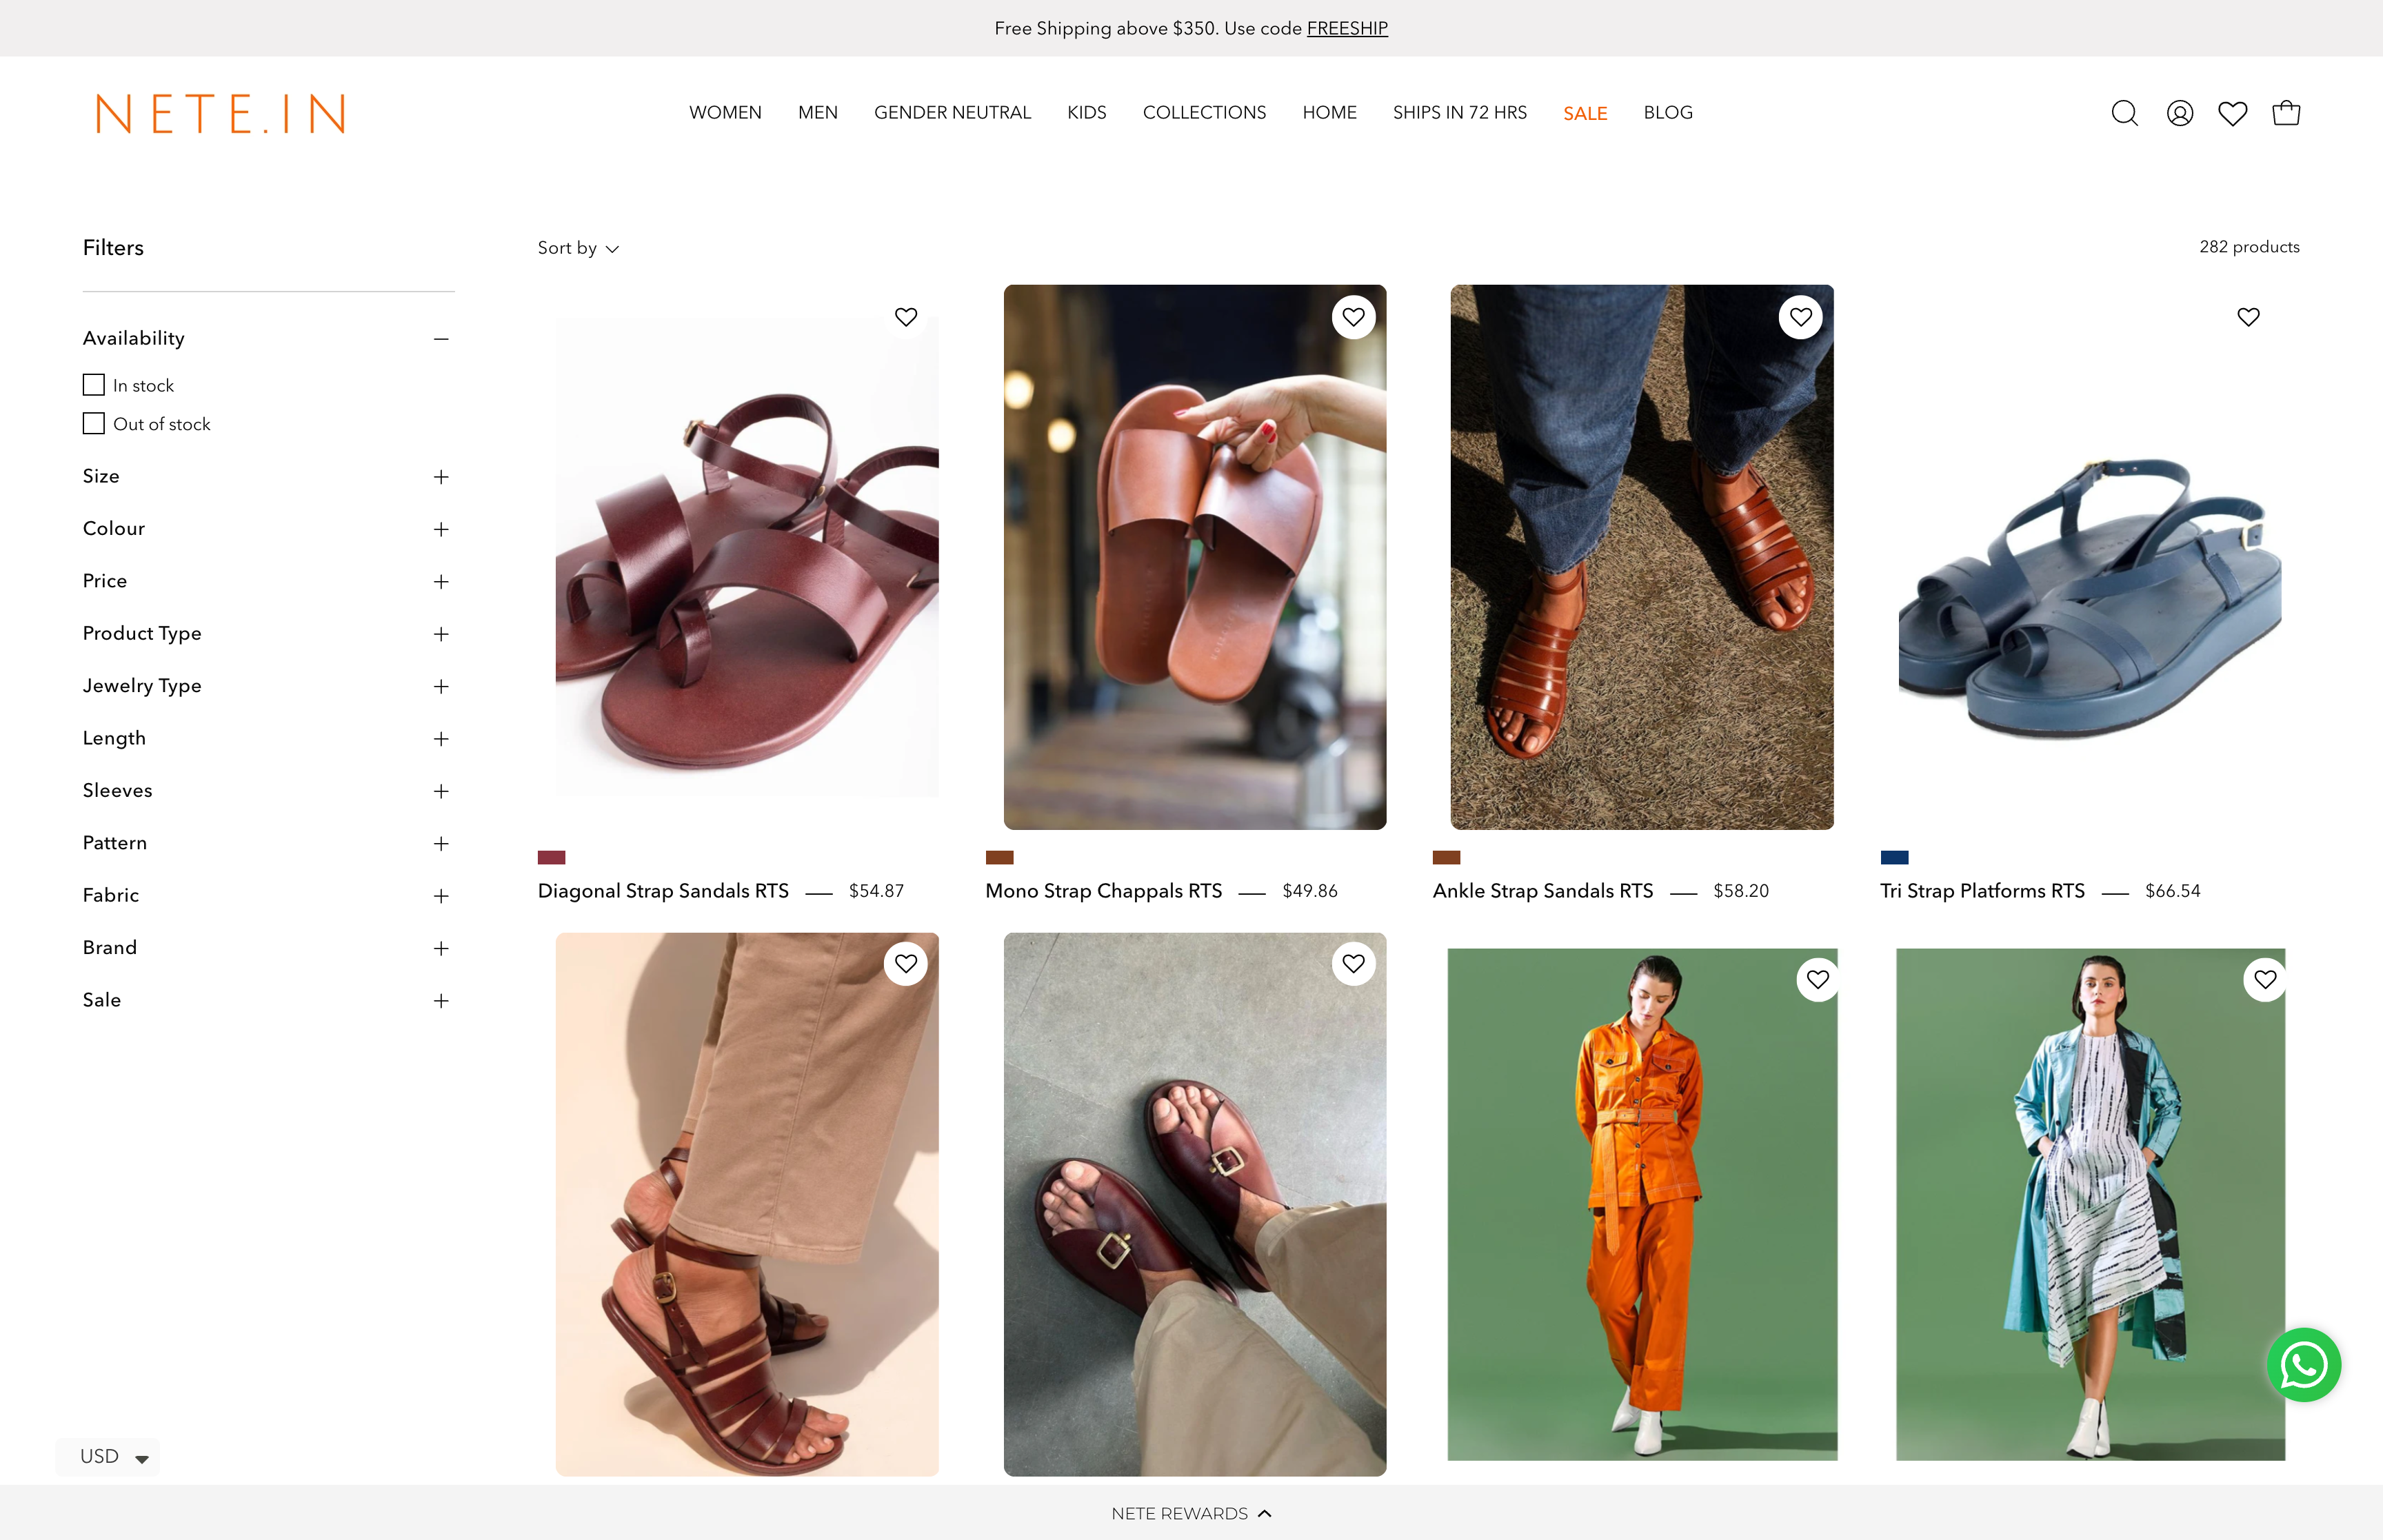Screen dimensions: 2383x1540
Task: Open the COLLECTIONS menu item
Action: tap(1204, 113)
